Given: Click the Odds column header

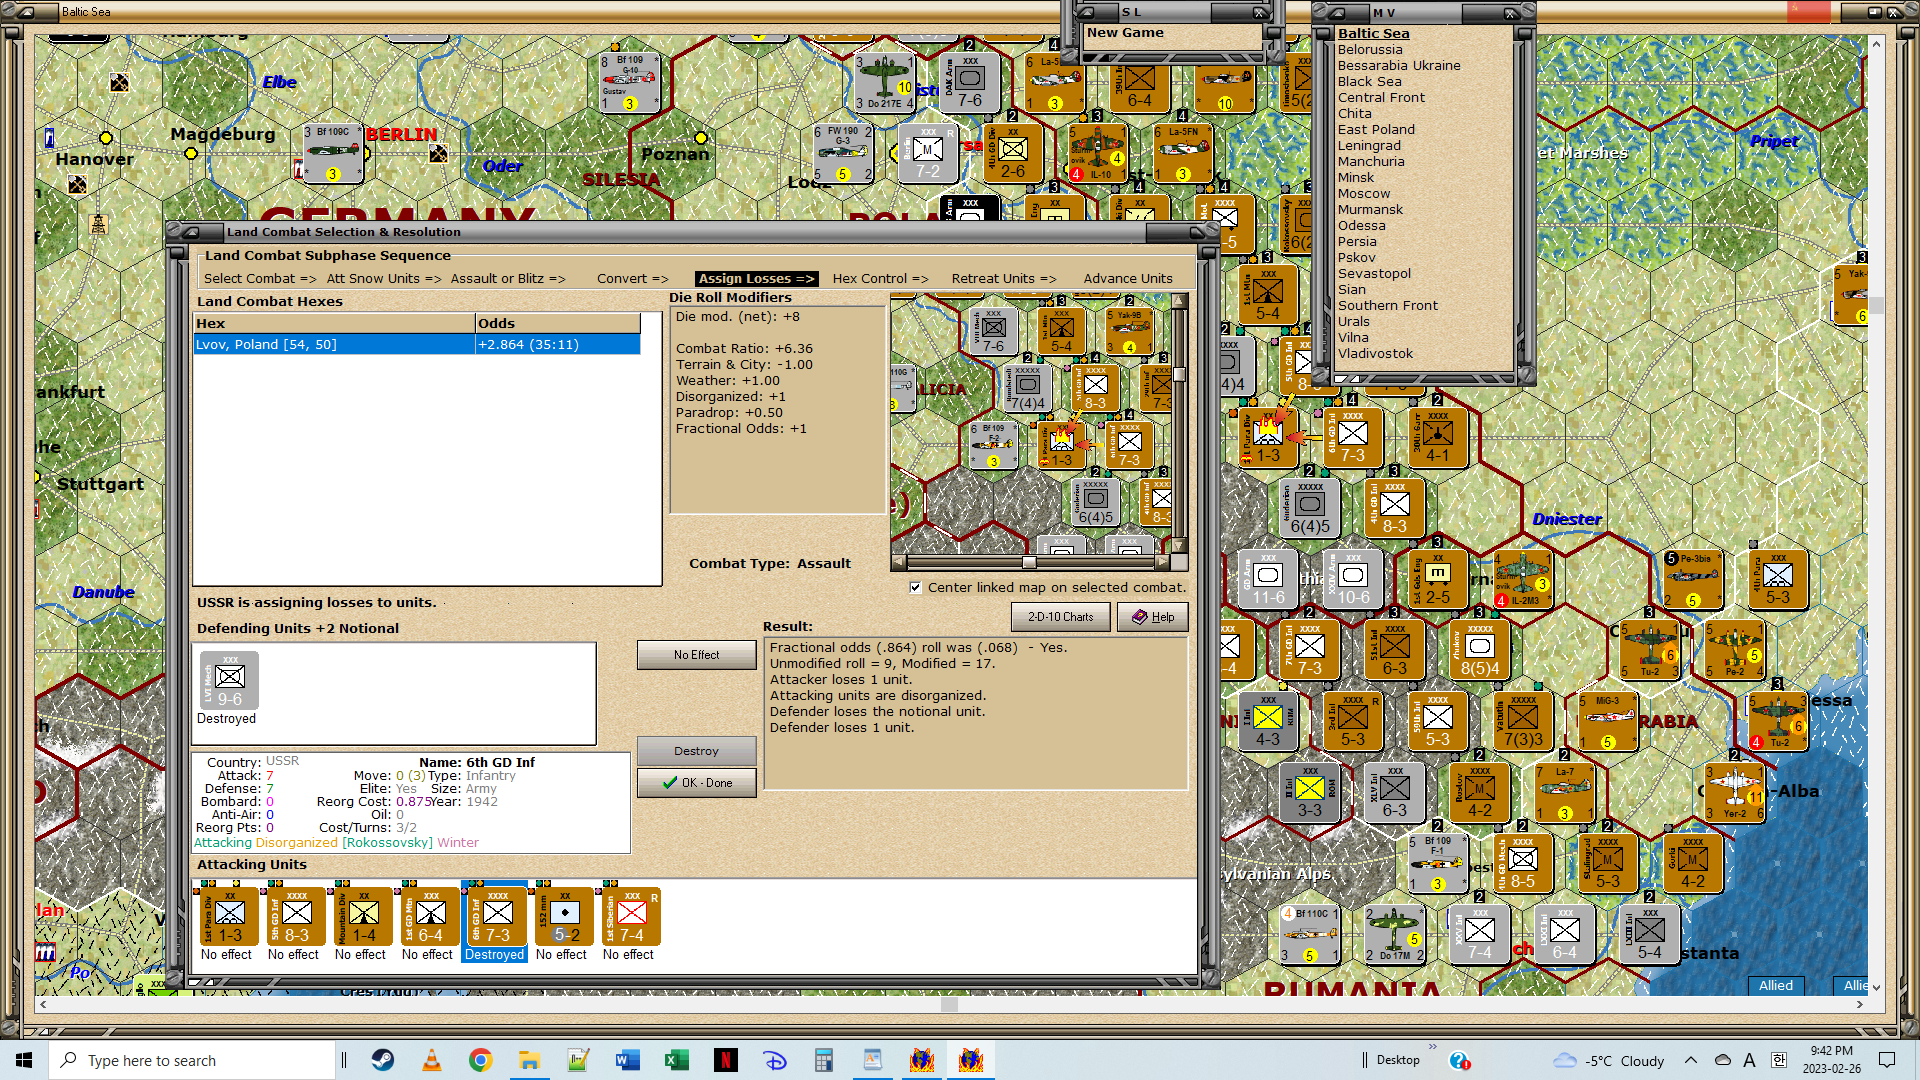Looking at the screenshot, I should point(557,323).
